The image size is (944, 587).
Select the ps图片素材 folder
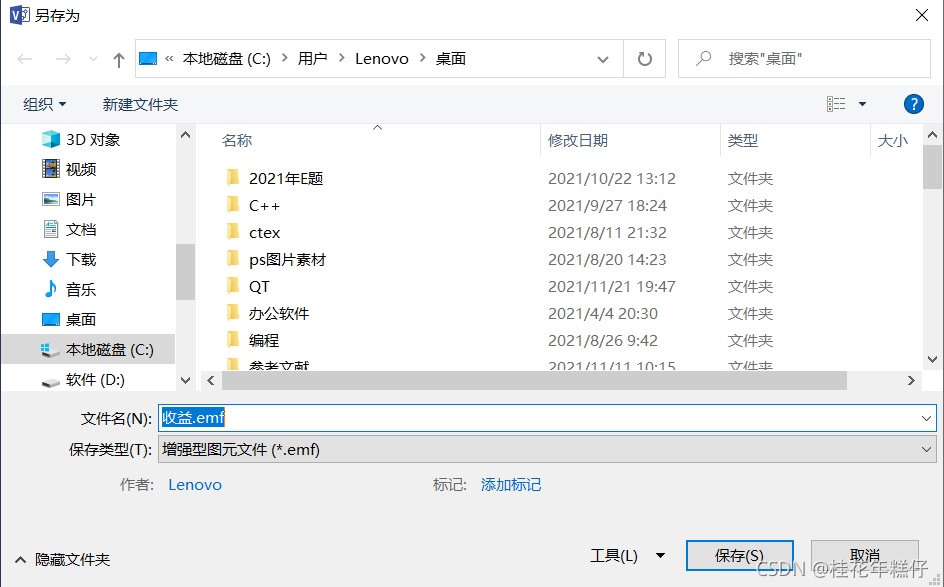click(287, 260)
